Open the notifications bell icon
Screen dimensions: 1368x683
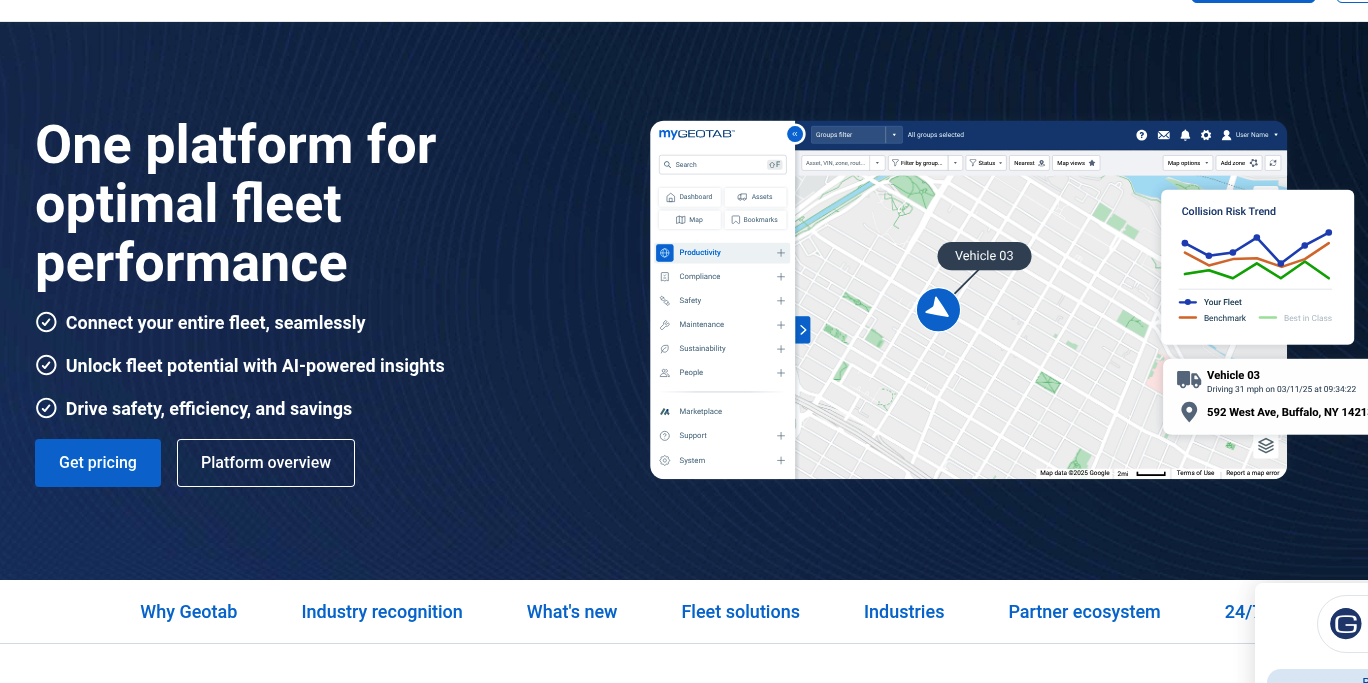(1185, 135)
